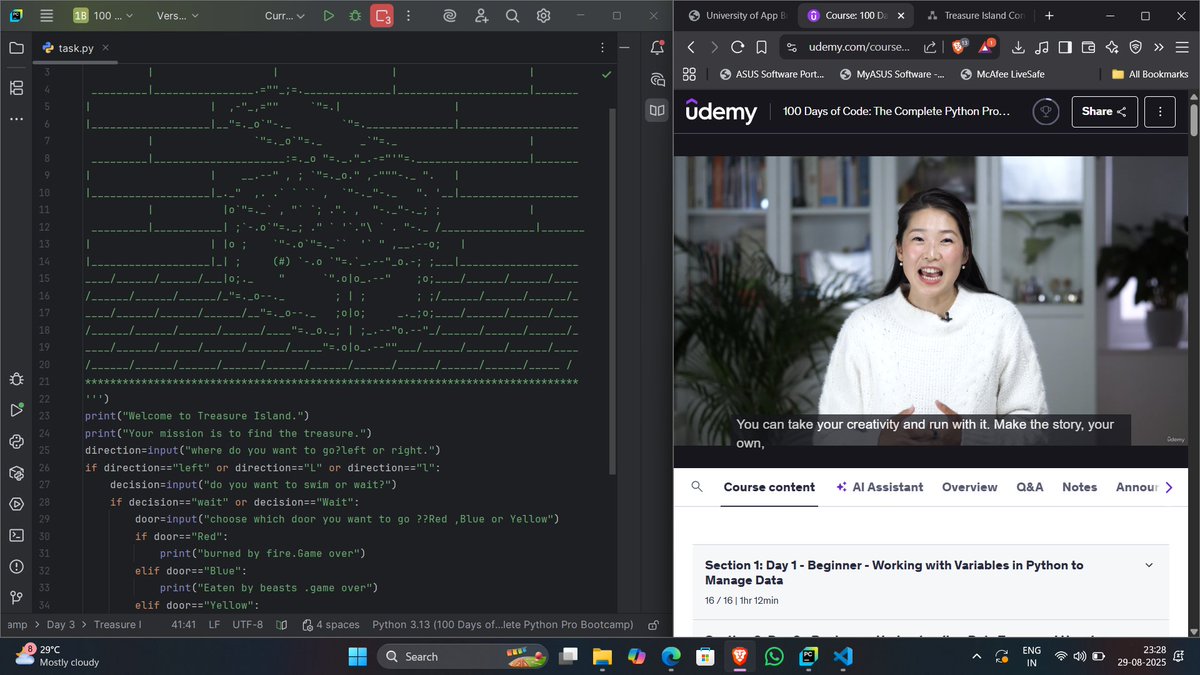
Task: Open PyCharm Search Everywhere magnifier
Action: [x=512, y=16]
